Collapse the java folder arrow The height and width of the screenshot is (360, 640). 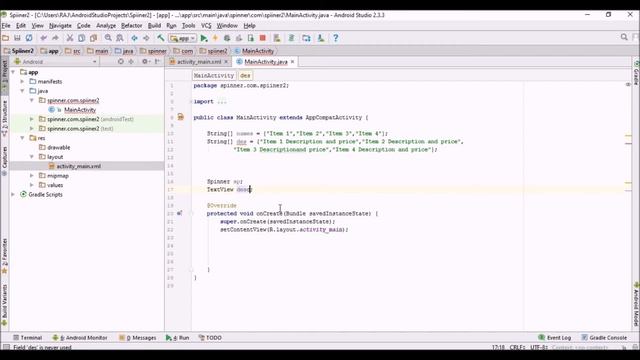tap(22, 91)
